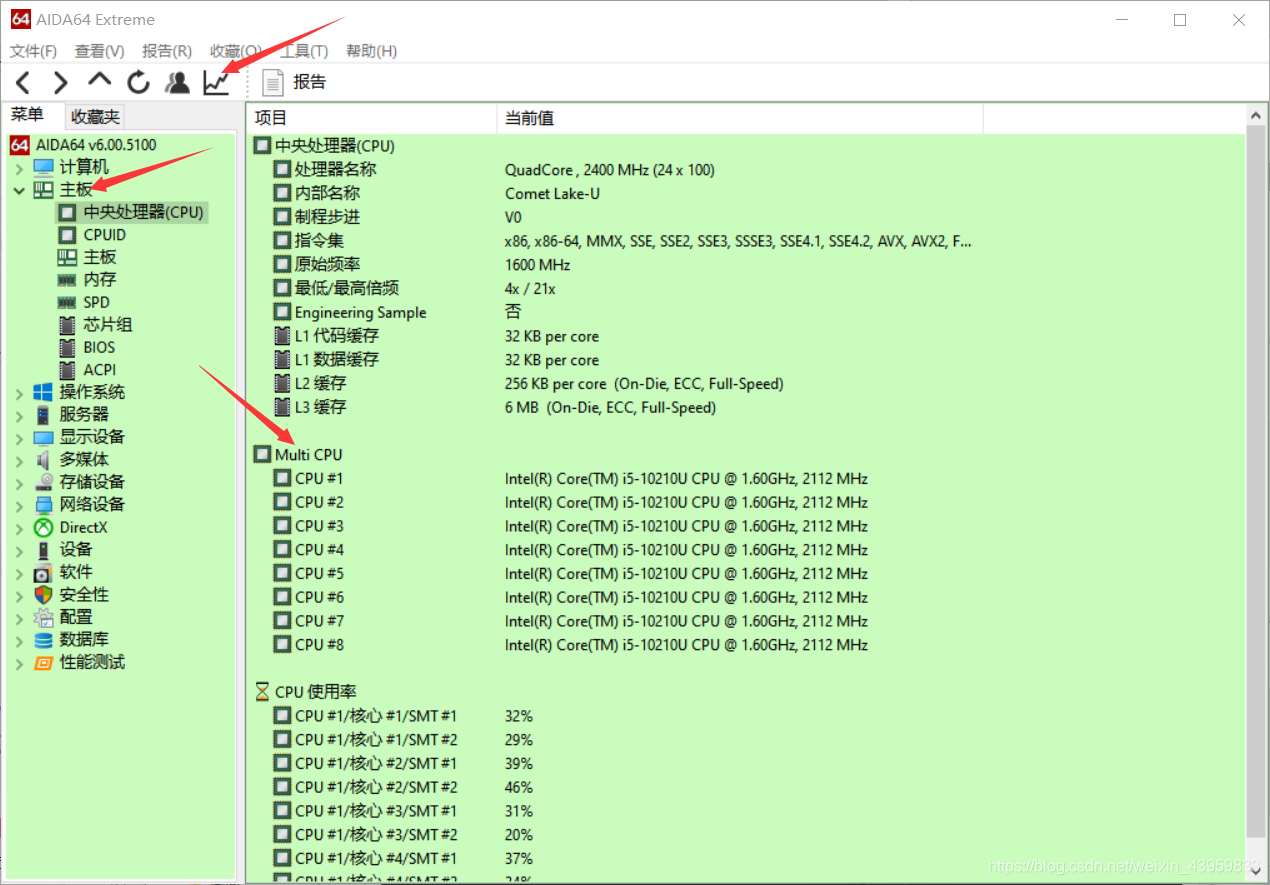
Task: Select 软件 in the tree
Action: (76, 572)
